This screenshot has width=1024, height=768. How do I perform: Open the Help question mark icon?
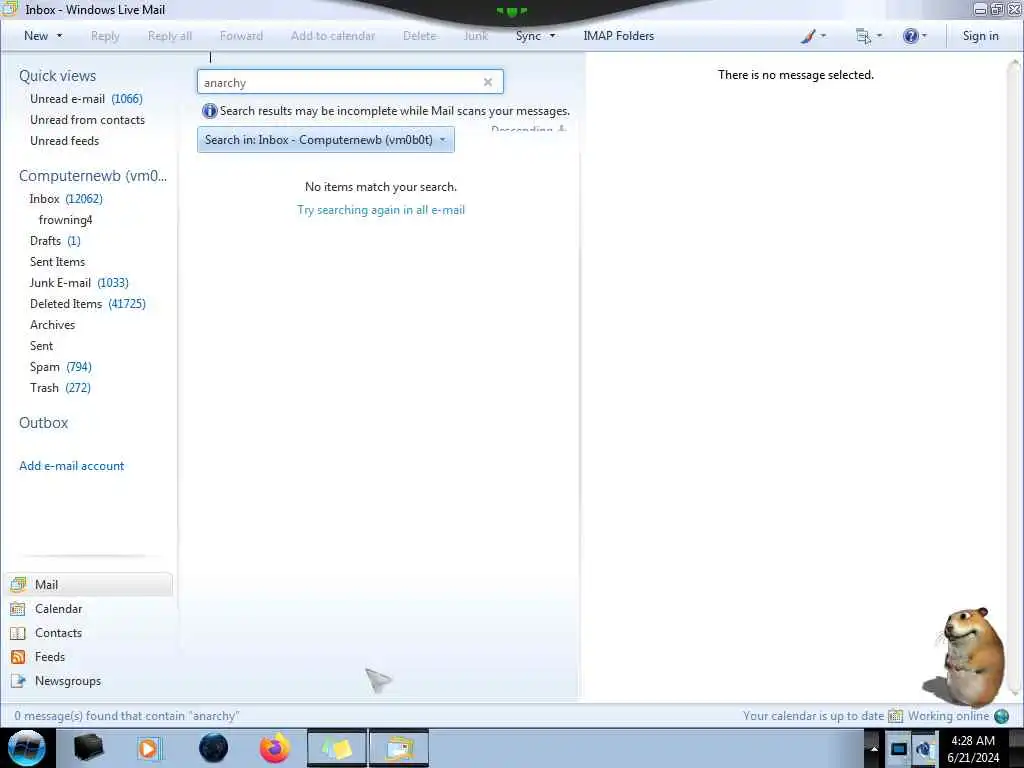point(910,36)
